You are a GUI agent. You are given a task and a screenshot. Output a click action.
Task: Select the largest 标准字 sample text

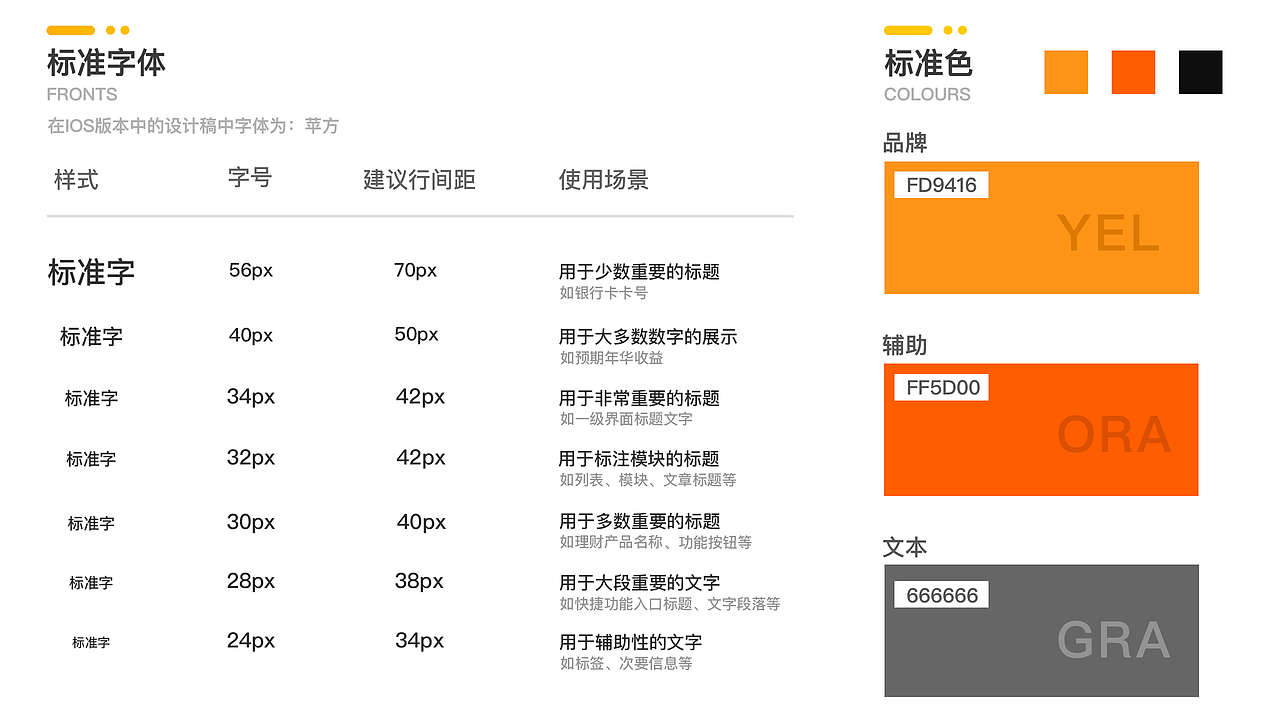(91, 271)
